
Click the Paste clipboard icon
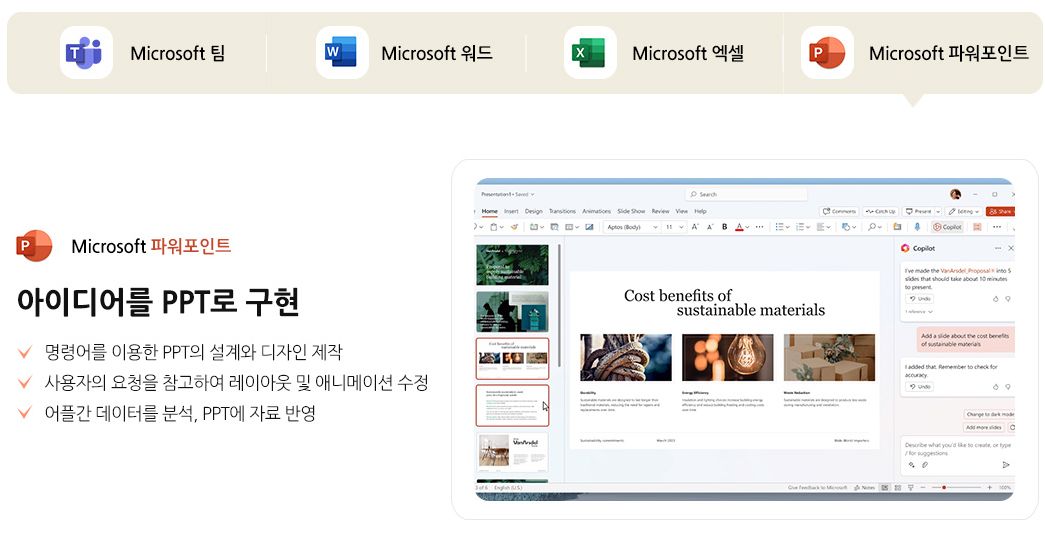[494, 227]
